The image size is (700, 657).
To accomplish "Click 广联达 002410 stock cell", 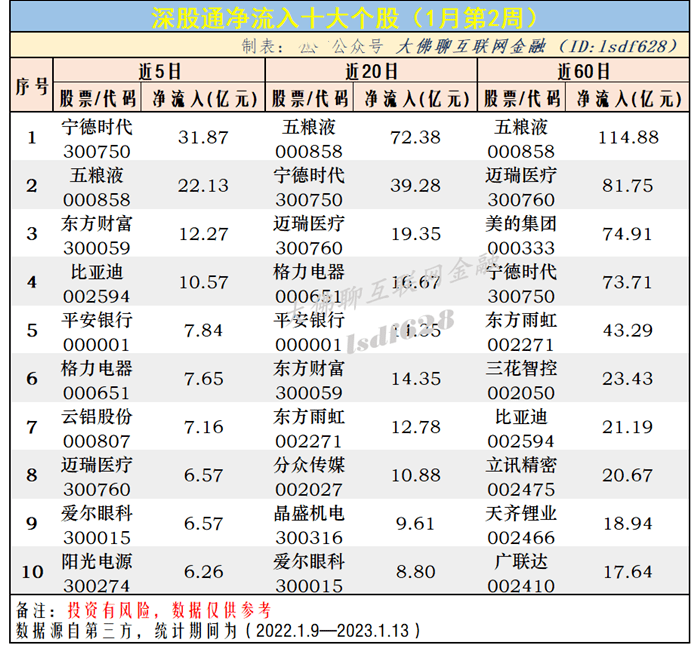I will click(521, 572).
